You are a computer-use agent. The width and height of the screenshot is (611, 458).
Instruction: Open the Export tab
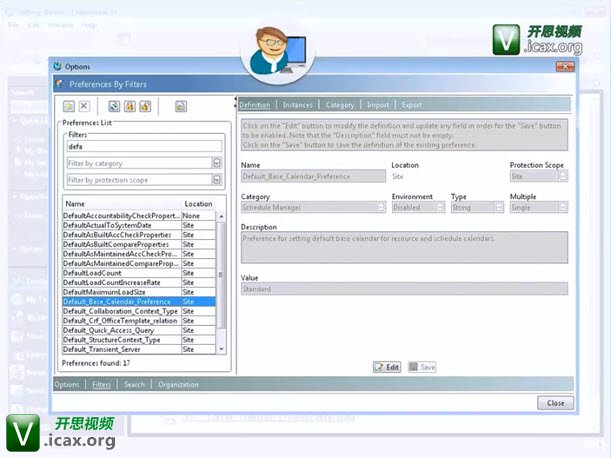click(412, 105)
